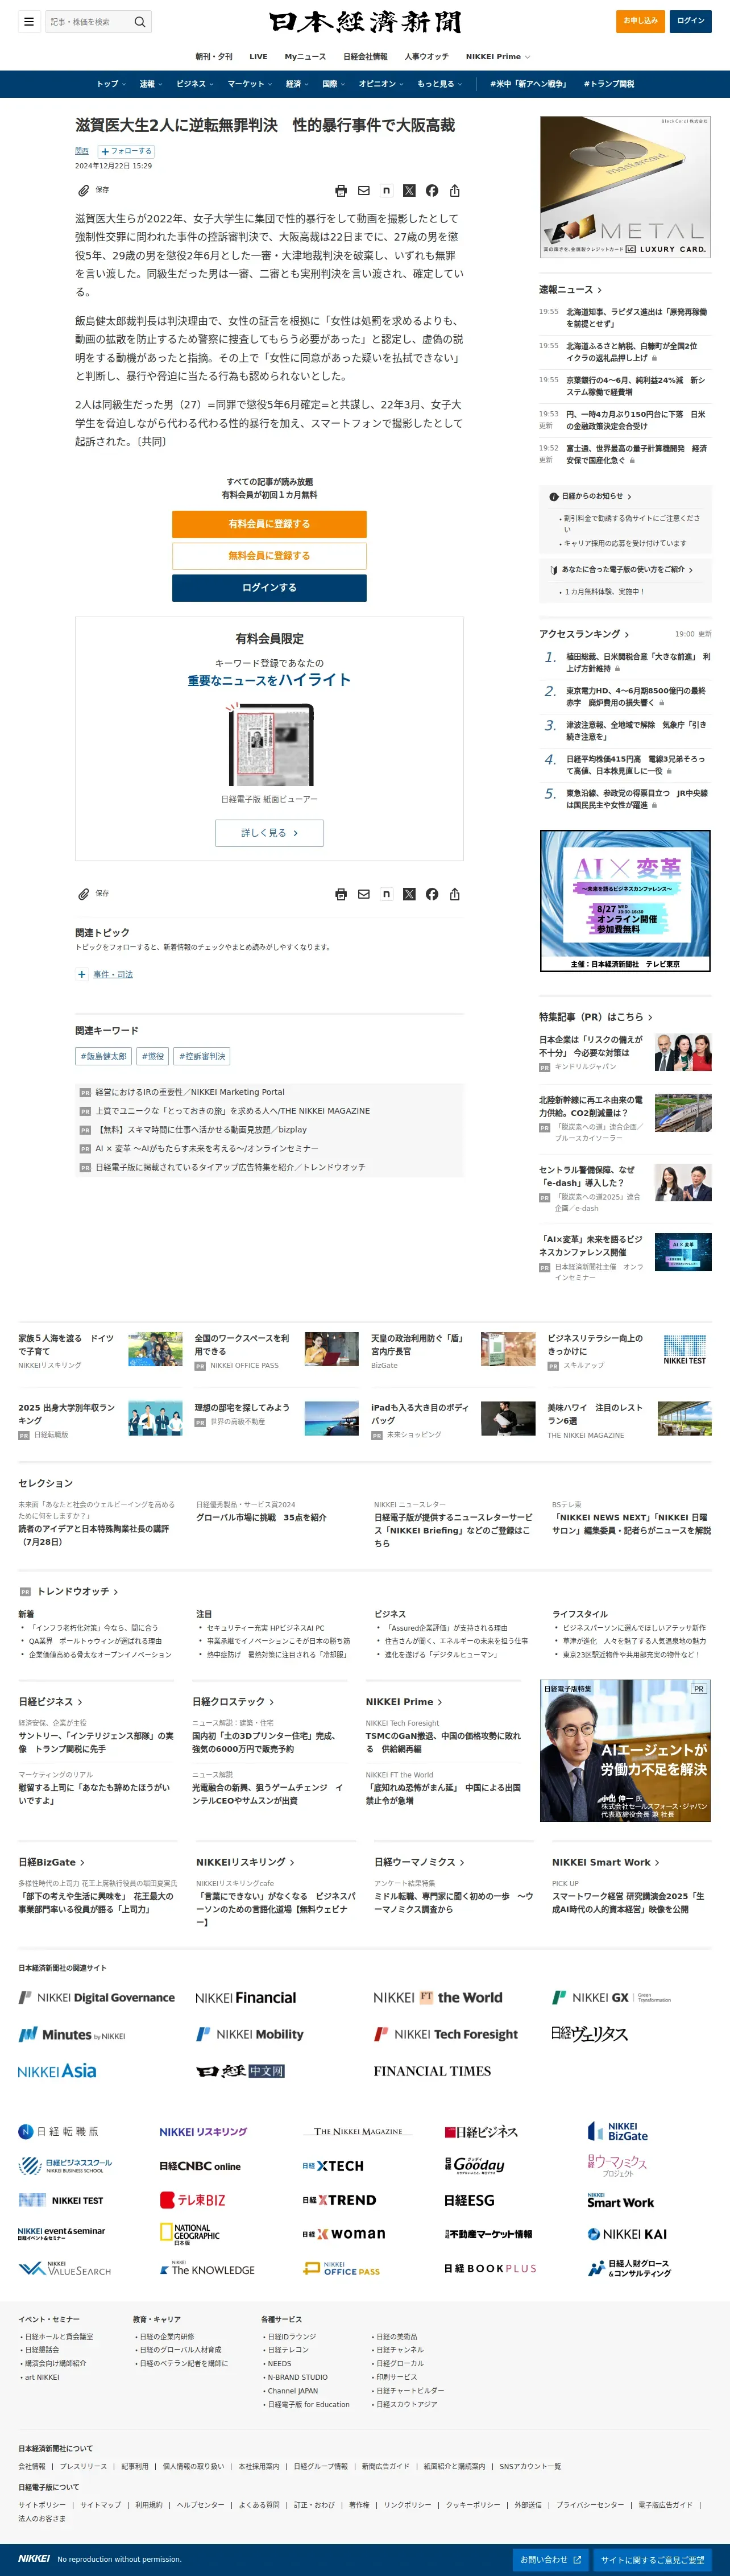
Task: Click the 詳しく見る button
Action: pyautogui.click(x=269, y=833)
